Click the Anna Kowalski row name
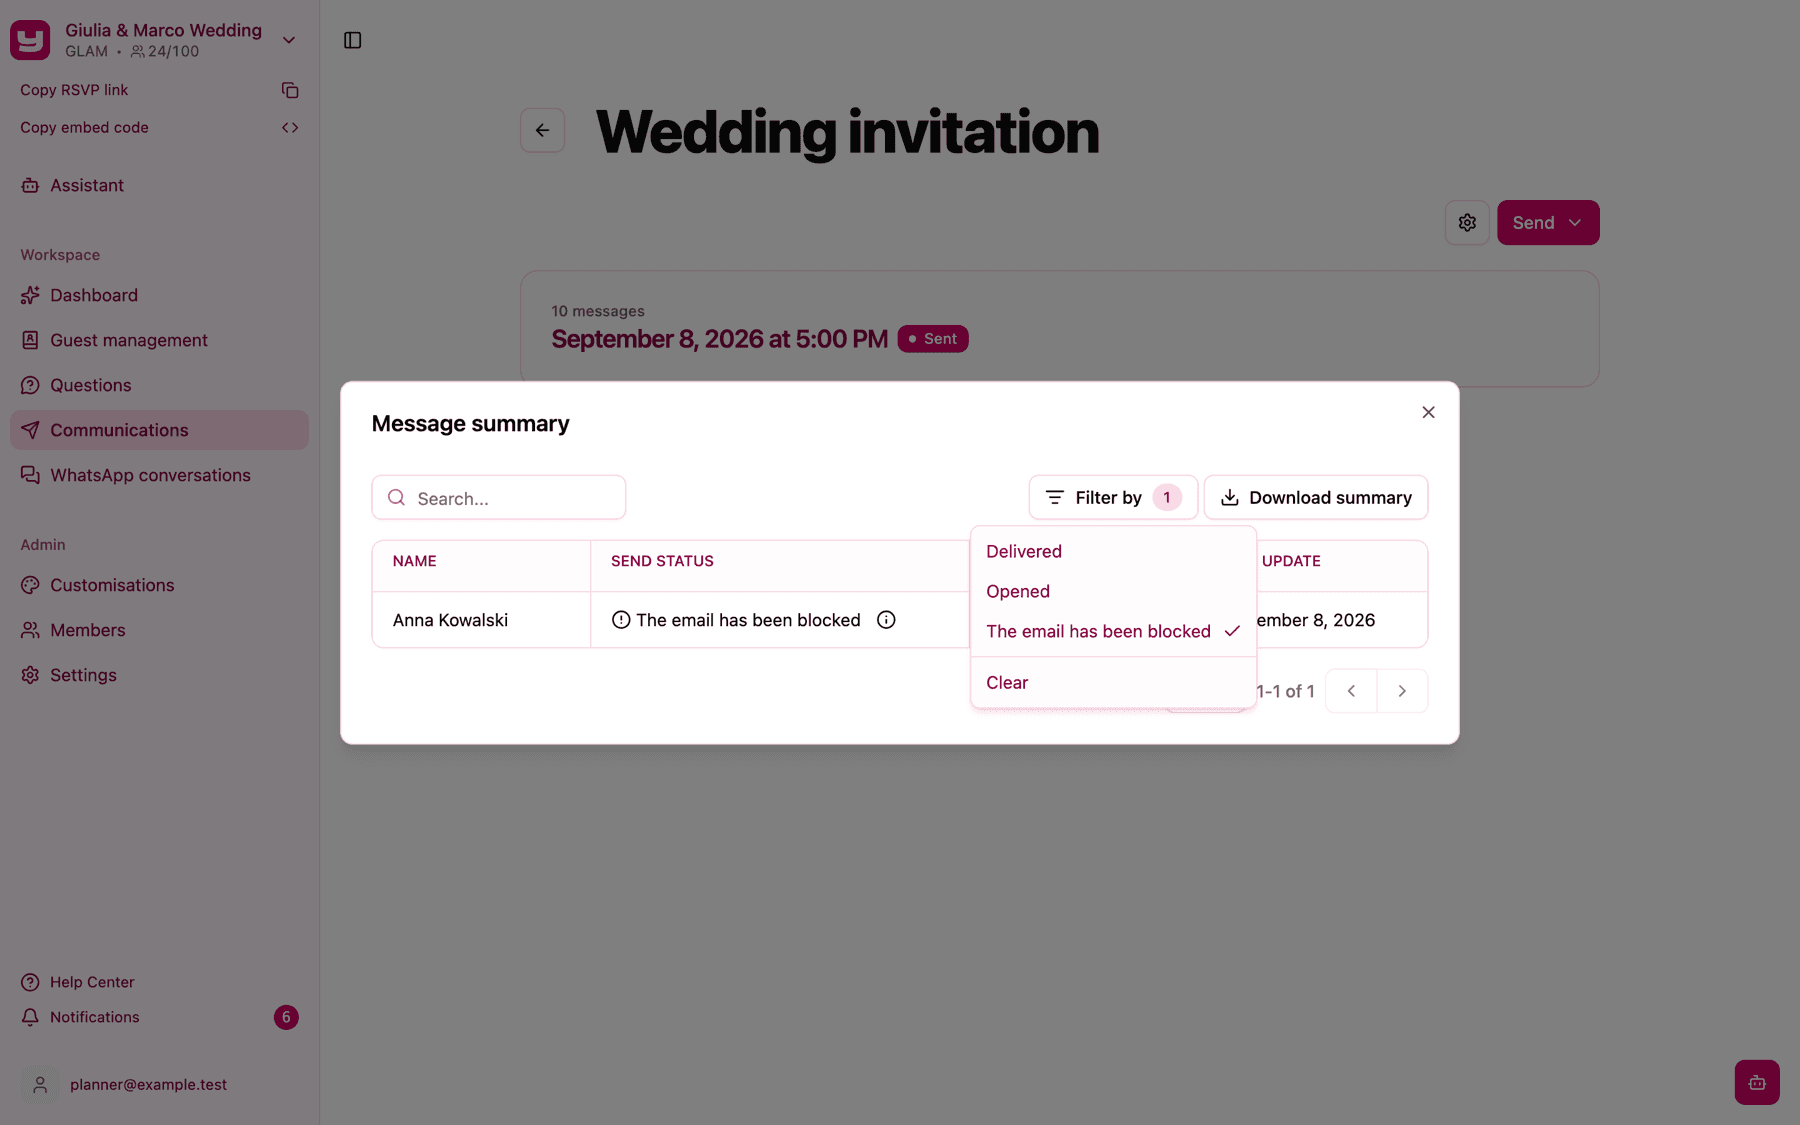The image size is (1800, 1125). tap(450, 620)
